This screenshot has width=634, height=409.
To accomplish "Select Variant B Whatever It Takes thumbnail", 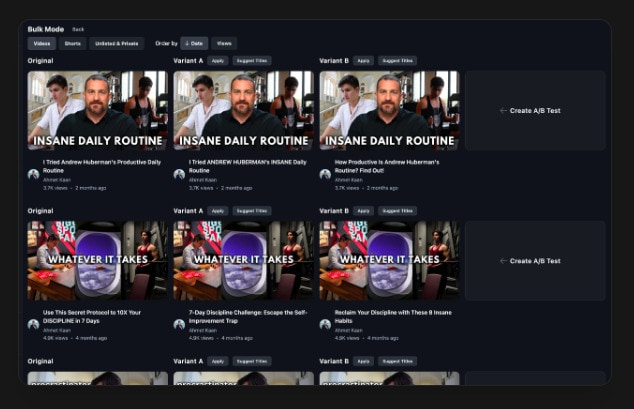I will [389, 260].
